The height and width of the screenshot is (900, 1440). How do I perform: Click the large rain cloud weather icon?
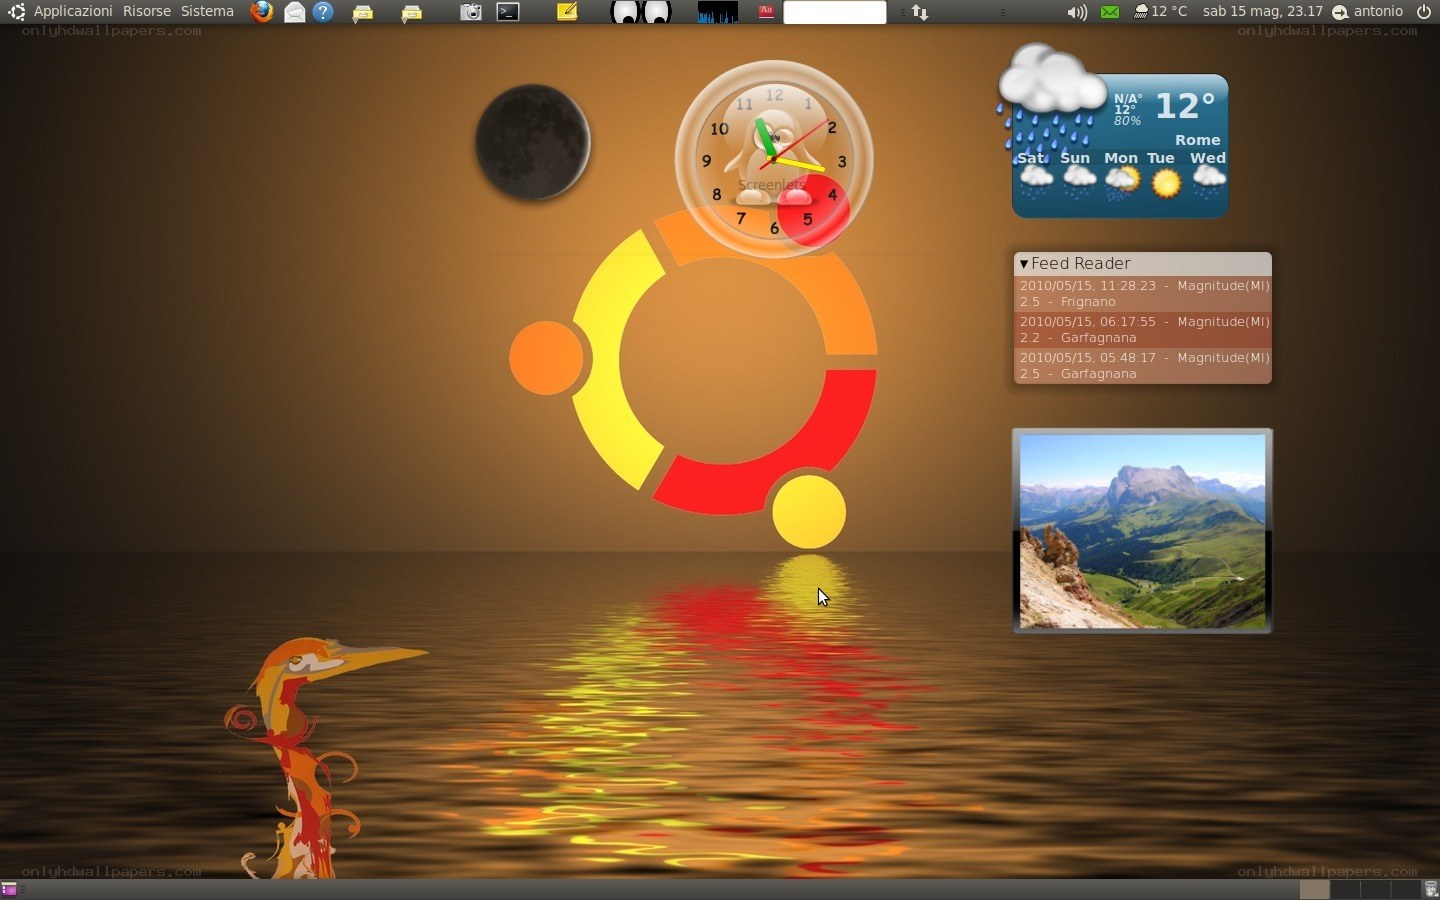pos(1051,100)
